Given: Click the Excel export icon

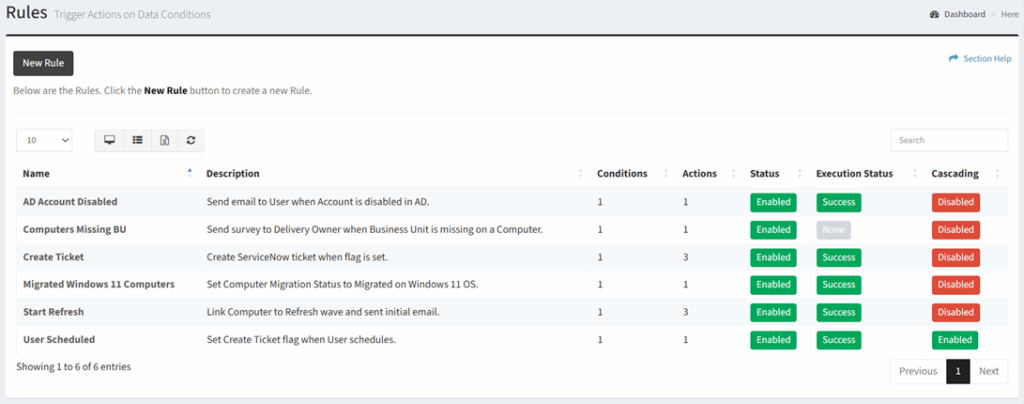Looking at the screenshot, I should [x=164, y=141].
